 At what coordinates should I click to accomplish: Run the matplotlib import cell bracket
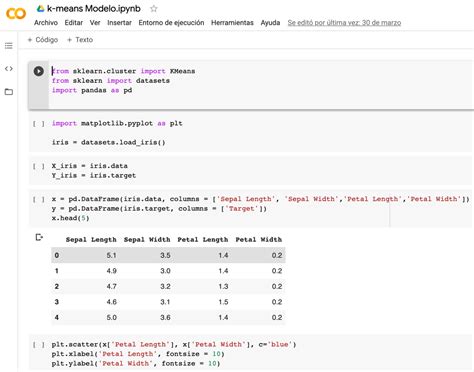(39, 124)
